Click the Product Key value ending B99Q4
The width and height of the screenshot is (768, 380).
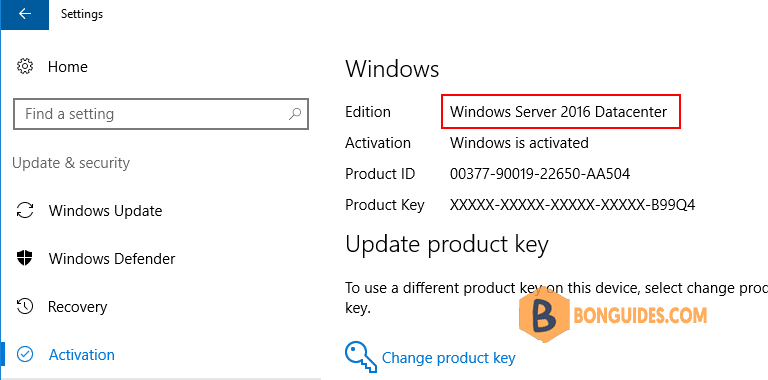pyautogui.click(x=573, y=205)
